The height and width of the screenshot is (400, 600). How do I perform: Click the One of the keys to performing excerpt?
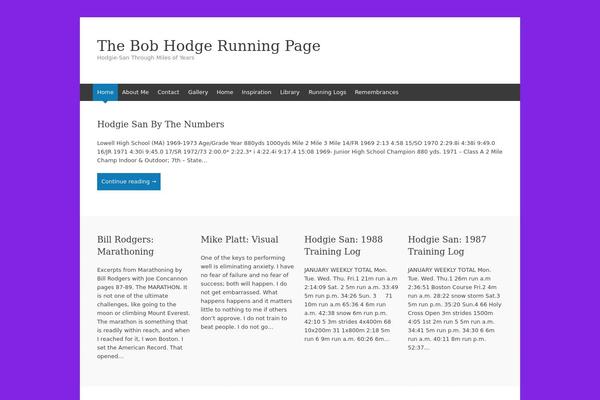247,292
